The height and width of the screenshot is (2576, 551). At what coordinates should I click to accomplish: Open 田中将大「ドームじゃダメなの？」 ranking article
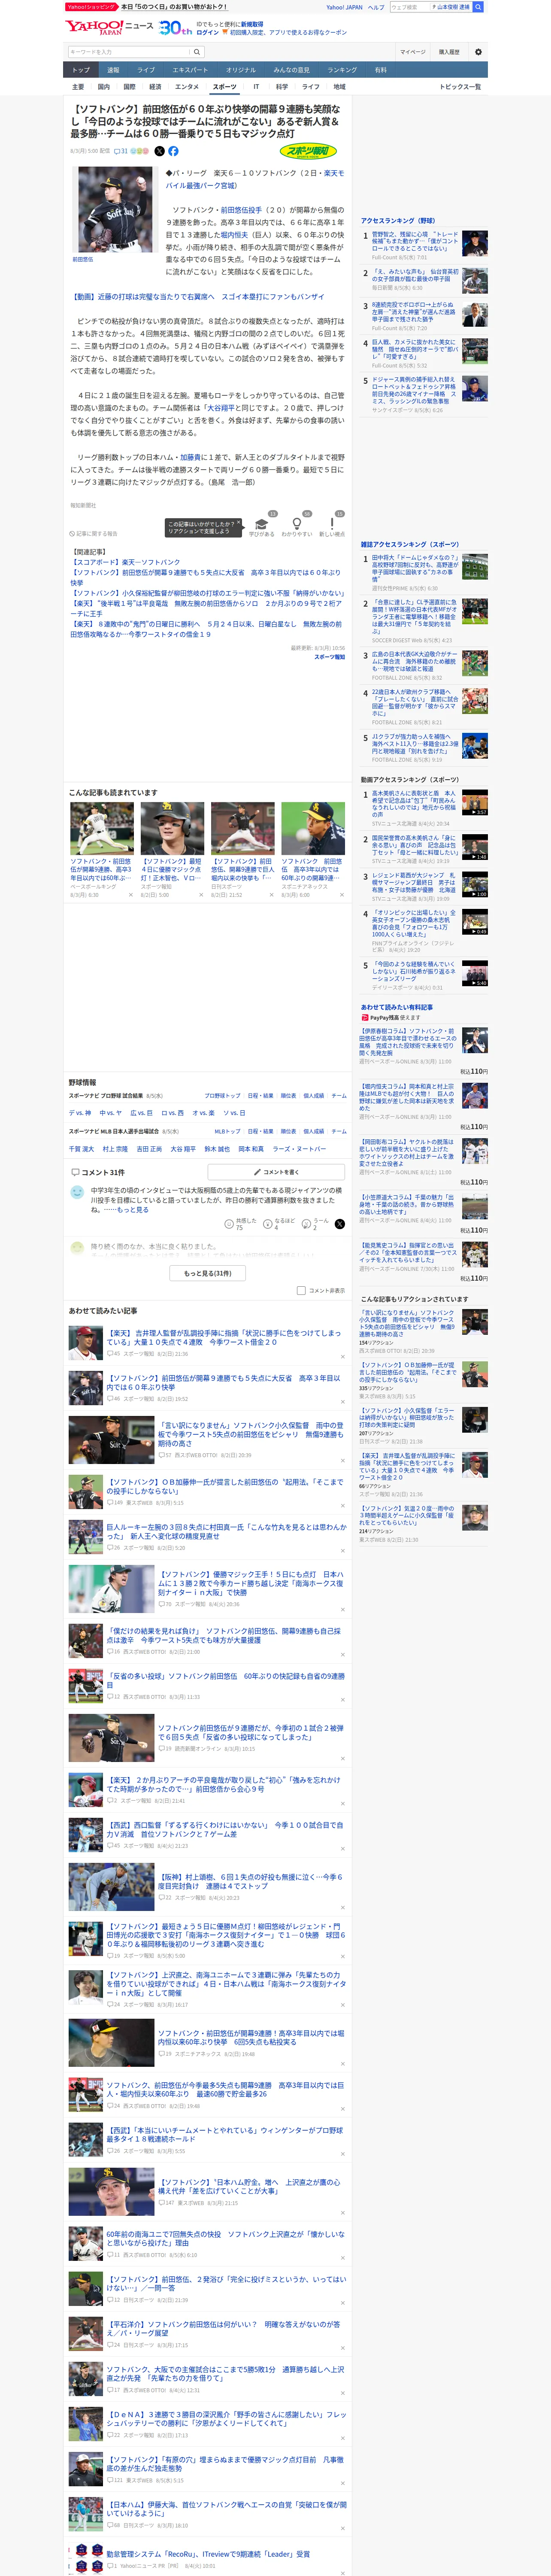click(415, 568)
